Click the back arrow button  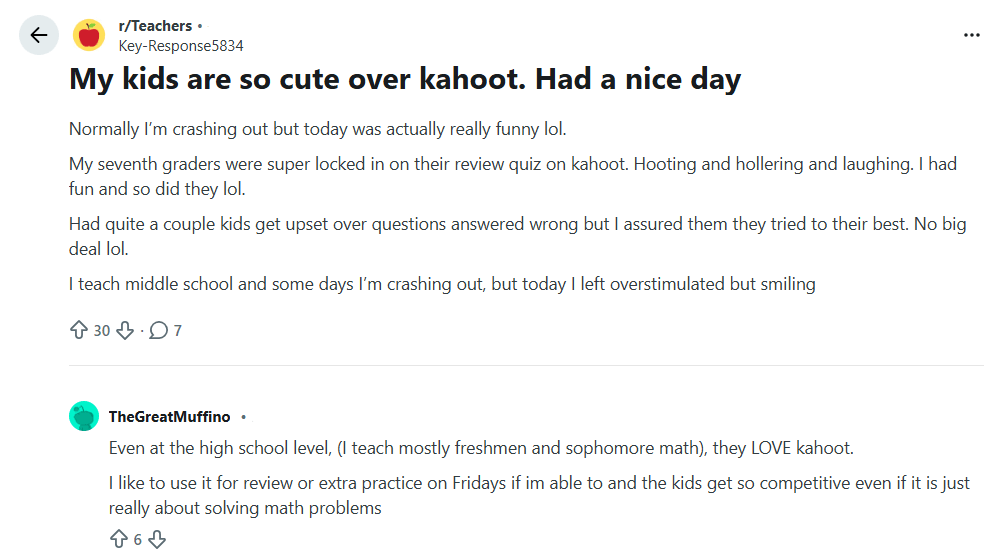(x=38, y=36)
